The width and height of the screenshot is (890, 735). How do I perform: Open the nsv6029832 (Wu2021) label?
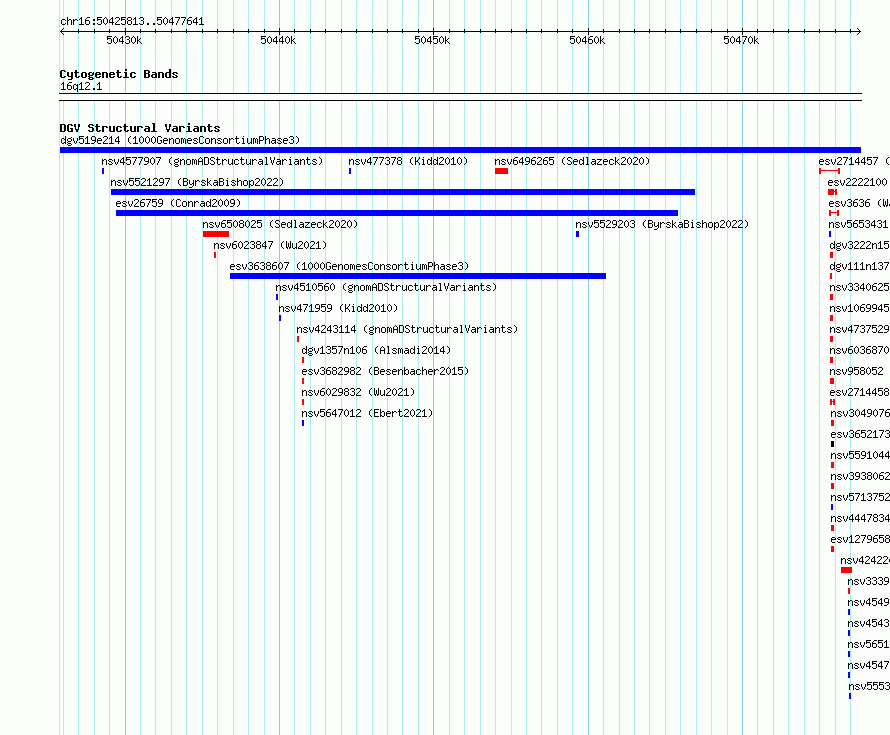pos(358,392)
